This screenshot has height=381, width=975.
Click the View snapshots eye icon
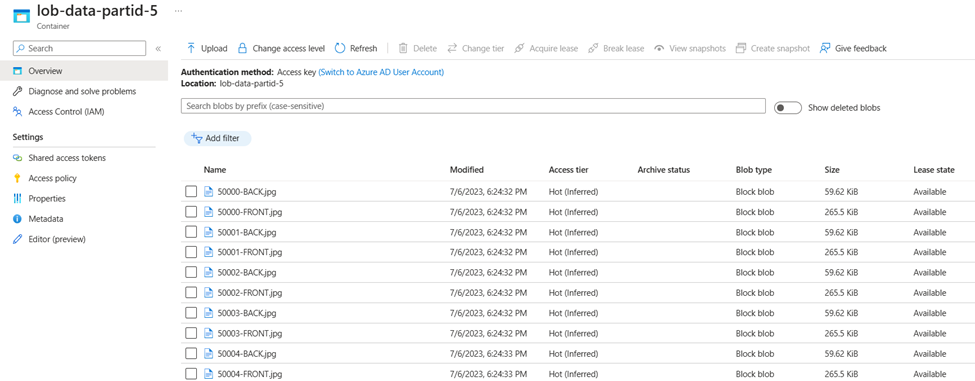click(x=659, y=48)
